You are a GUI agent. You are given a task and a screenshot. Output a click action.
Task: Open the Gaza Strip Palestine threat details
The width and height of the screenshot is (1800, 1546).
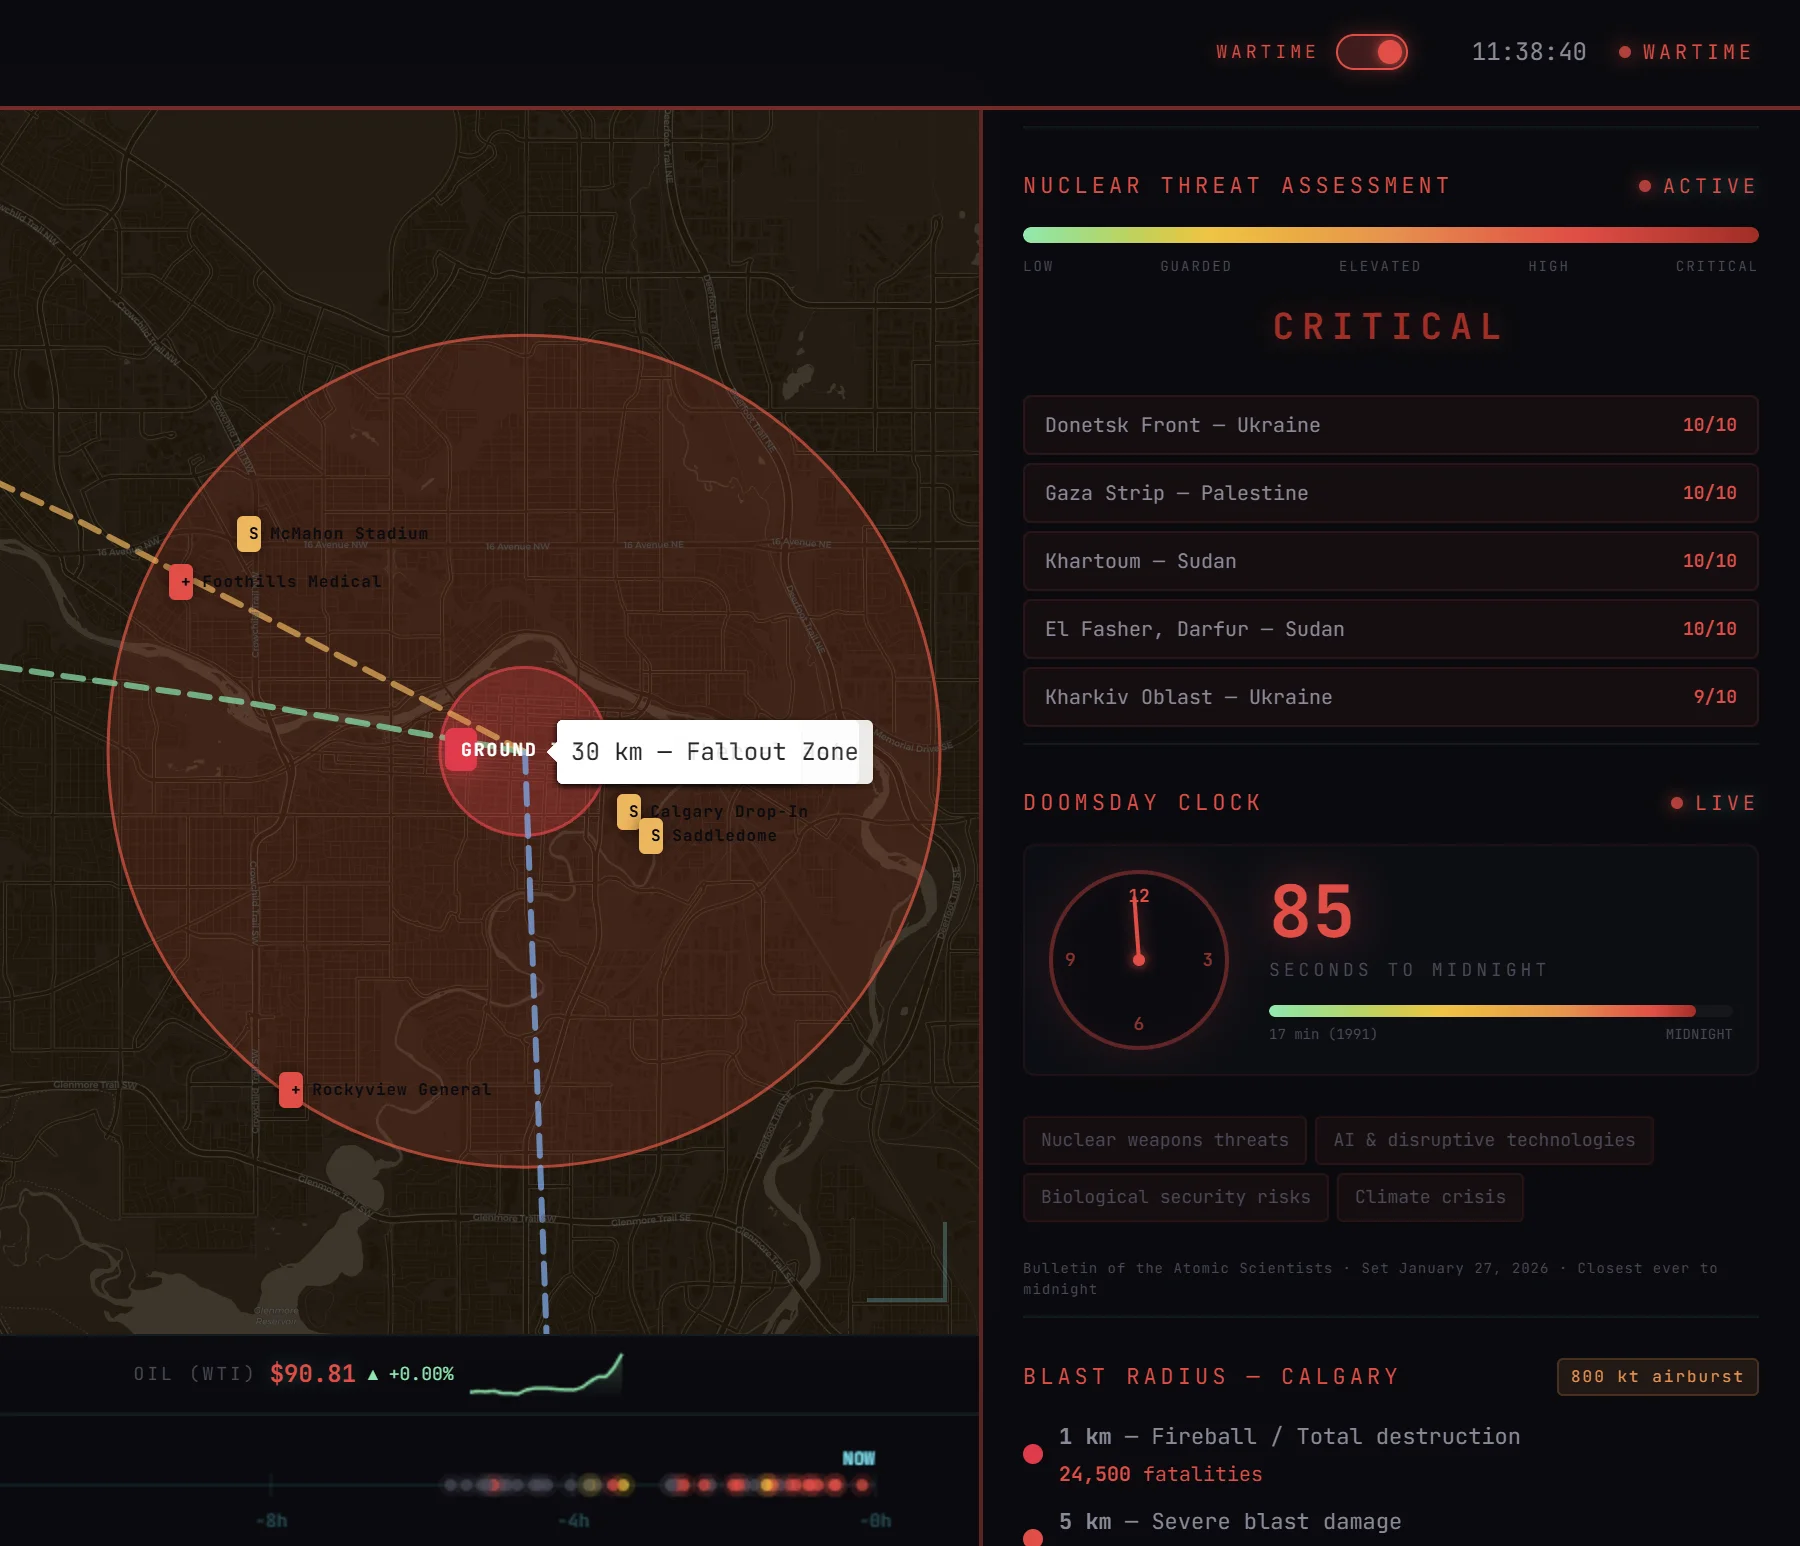pos(1389,493)
